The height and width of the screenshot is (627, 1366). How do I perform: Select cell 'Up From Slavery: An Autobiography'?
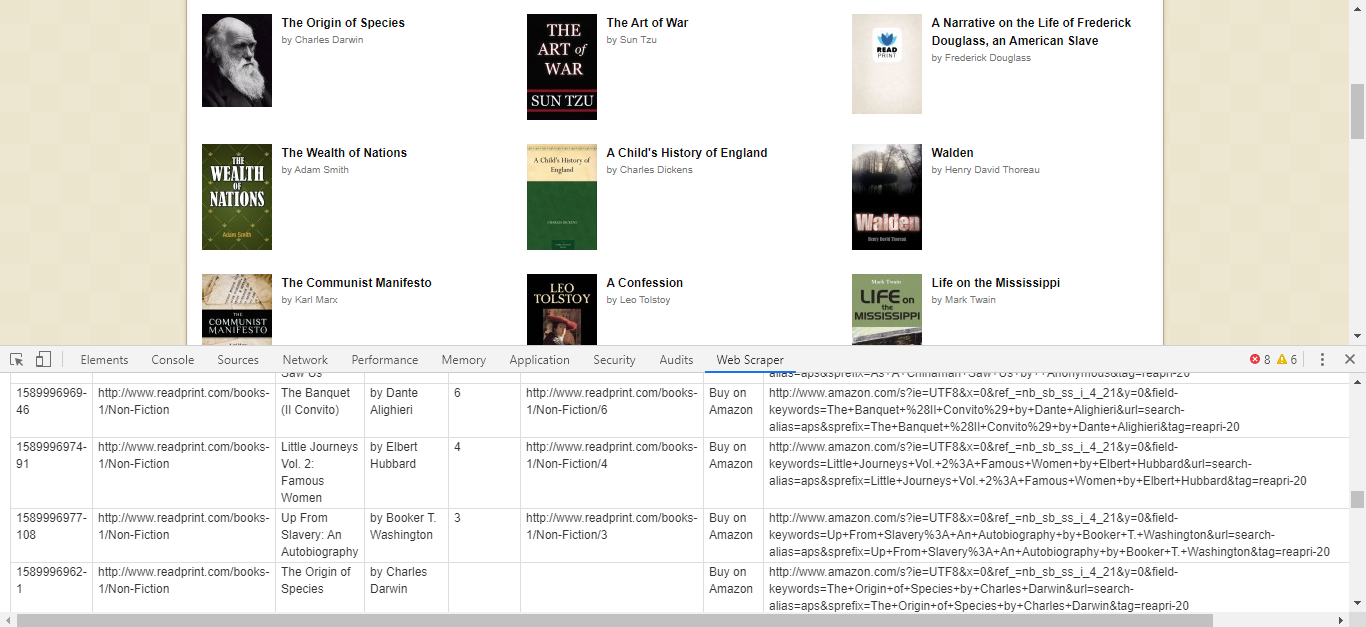tap(319, 535)
